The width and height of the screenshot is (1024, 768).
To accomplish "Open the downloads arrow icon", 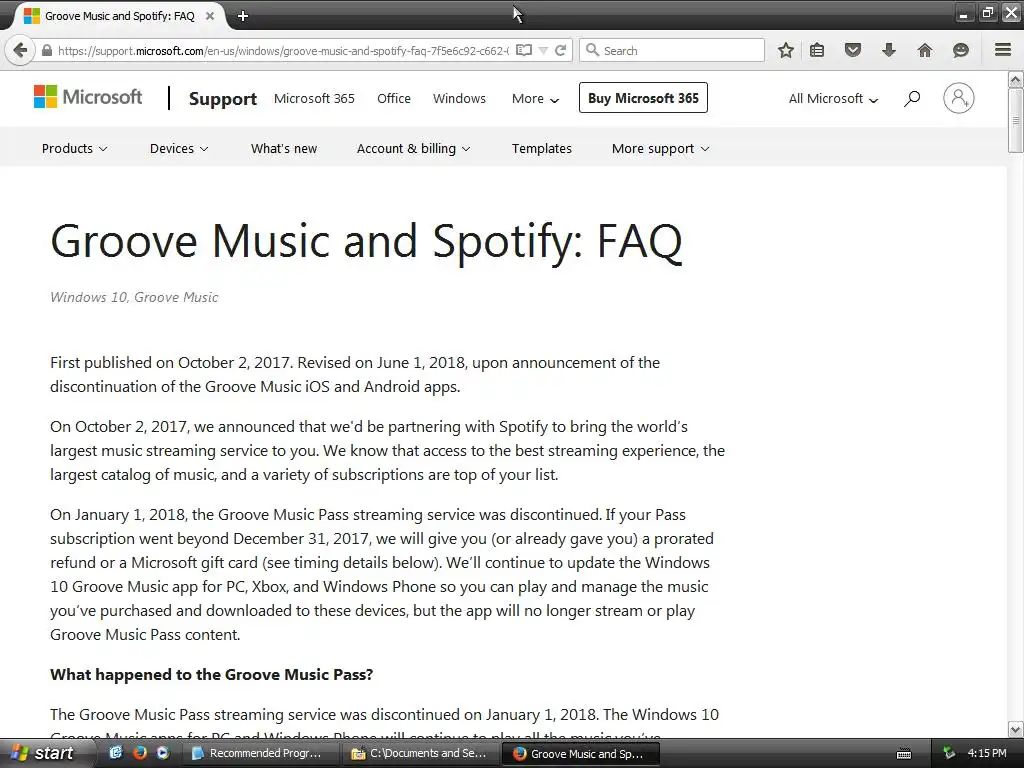I will (x=889, y=50).
